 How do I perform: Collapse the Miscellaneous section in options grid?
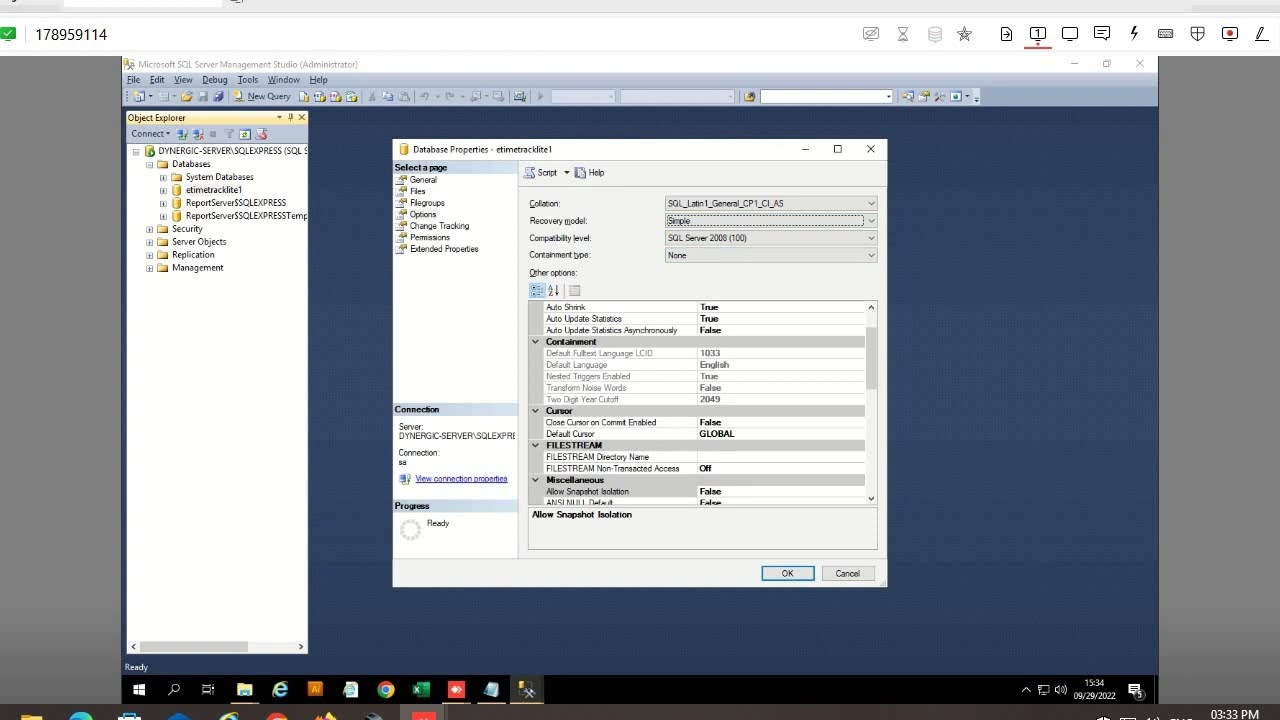(x=535, y=480)
